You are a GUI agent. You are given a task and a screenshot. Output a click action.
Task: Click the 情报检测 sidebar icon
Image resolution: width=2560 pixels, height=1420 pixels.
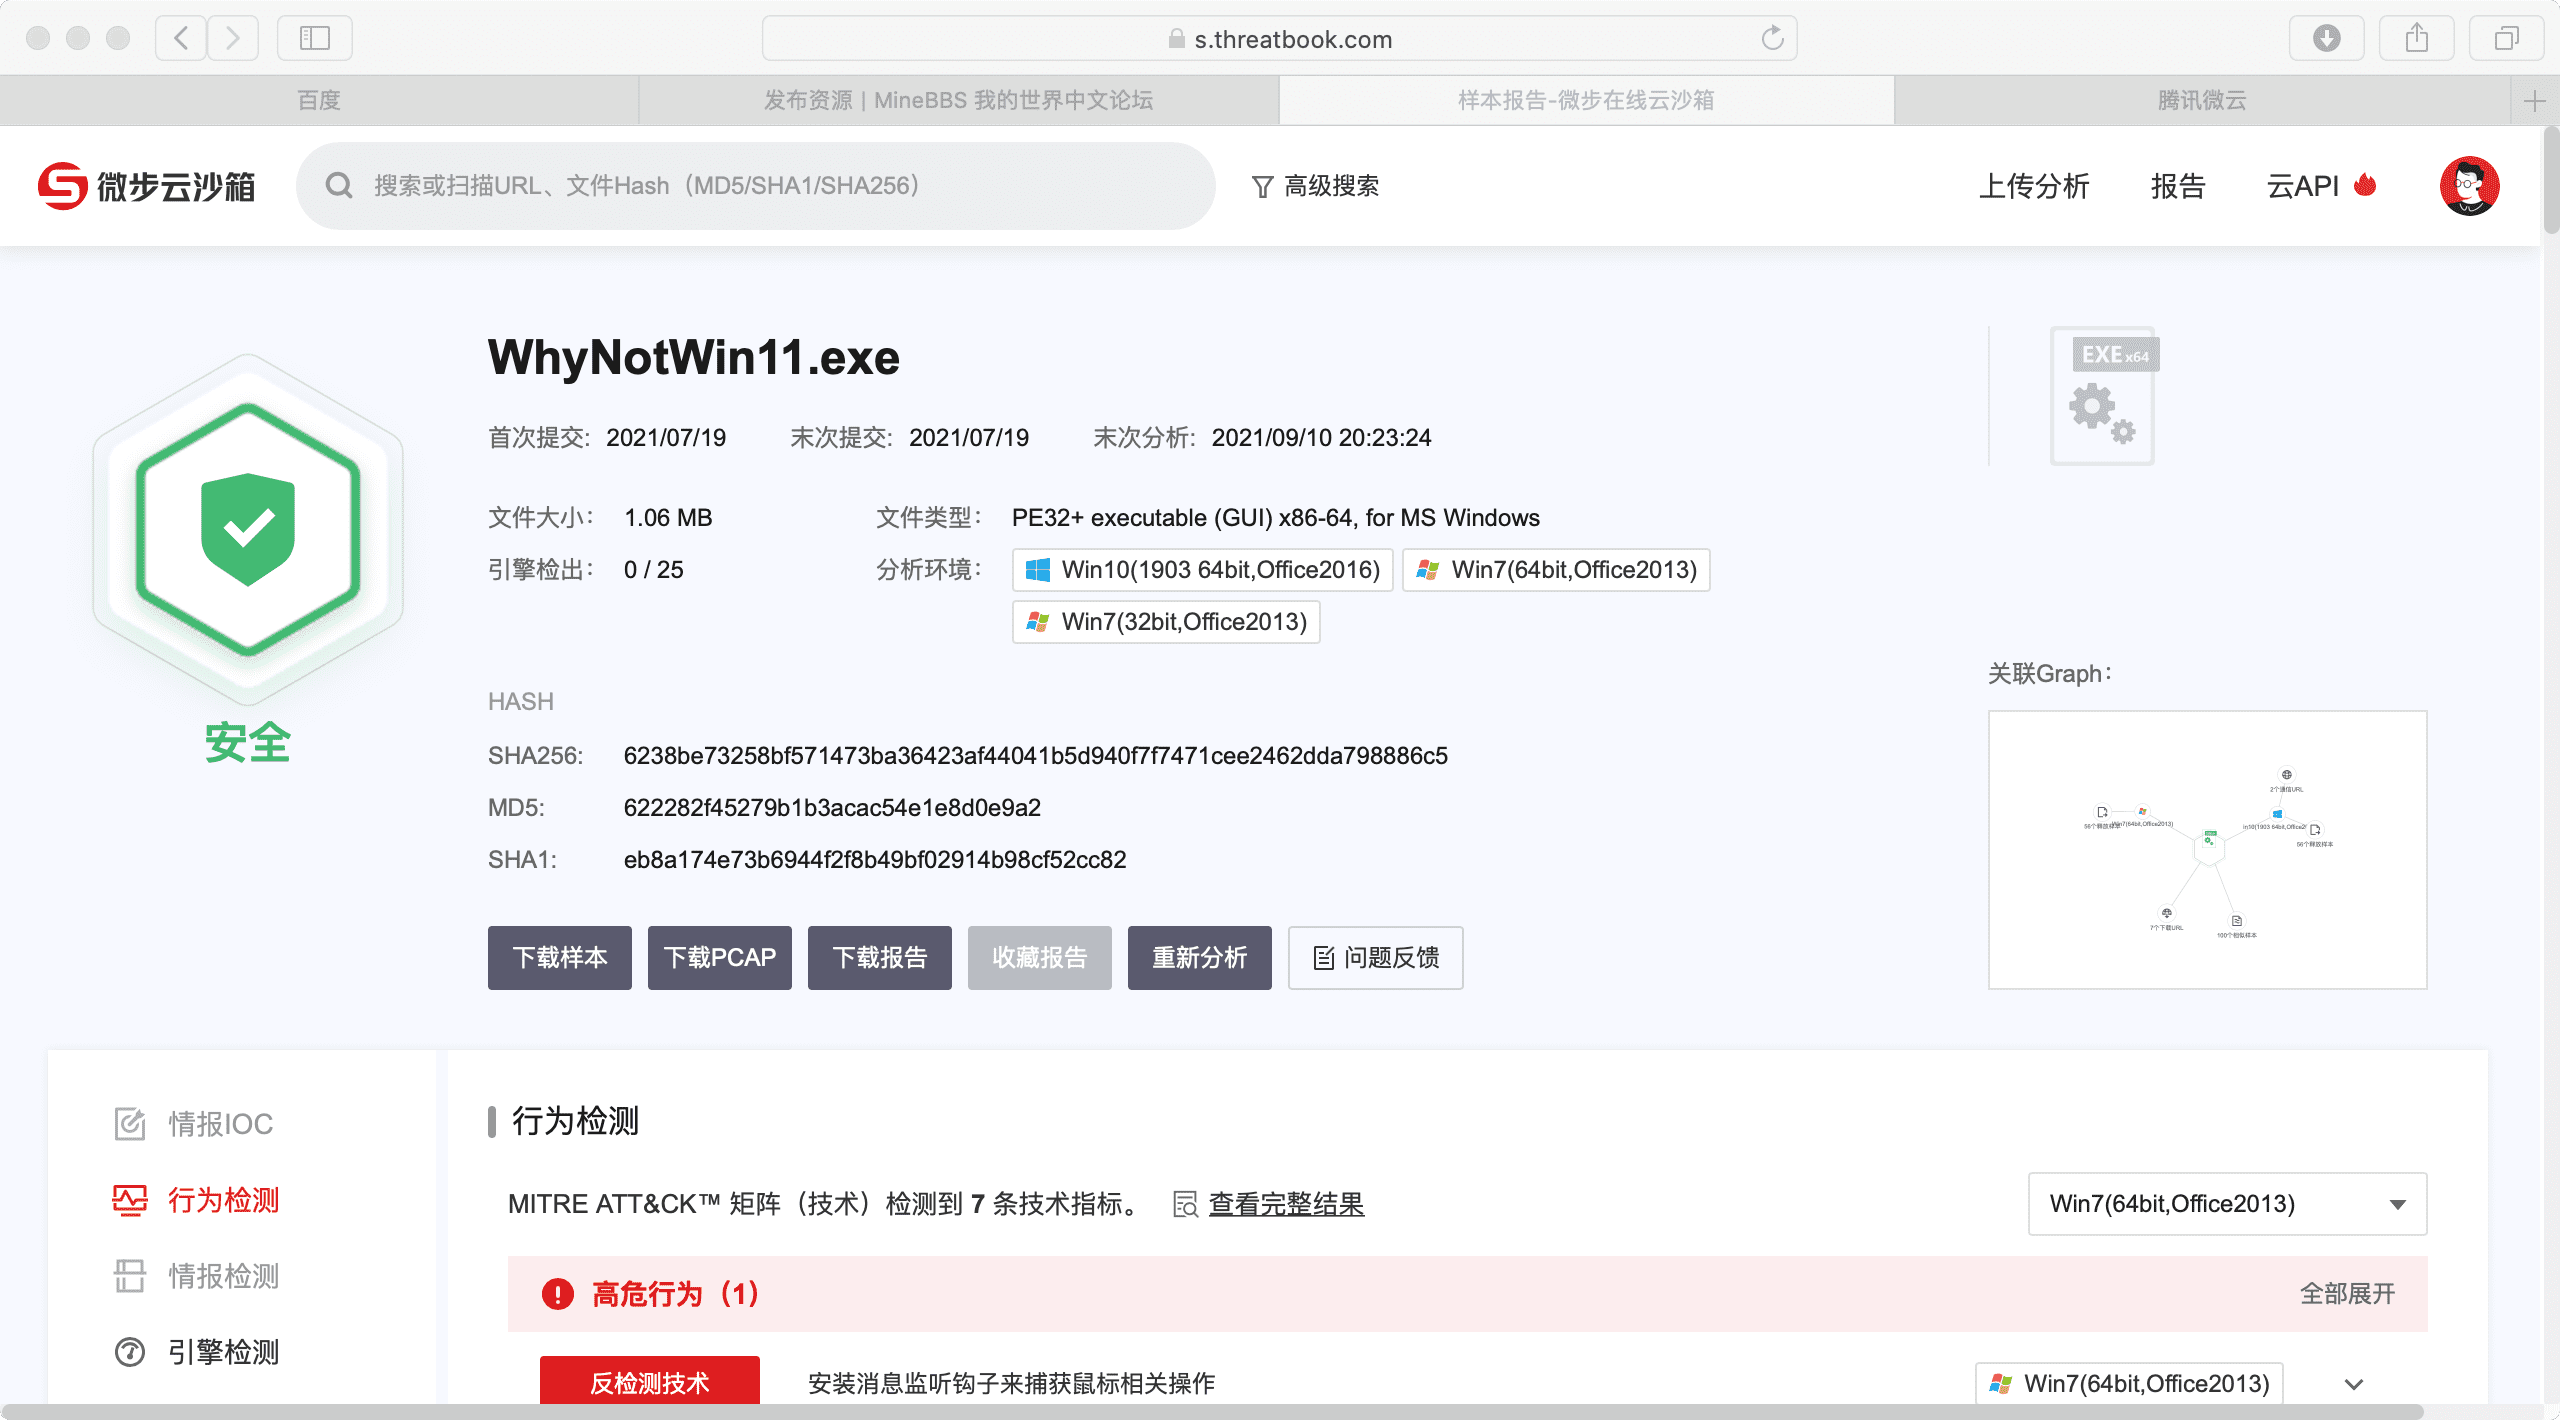pyautogui.click(x=130, y=1276)
